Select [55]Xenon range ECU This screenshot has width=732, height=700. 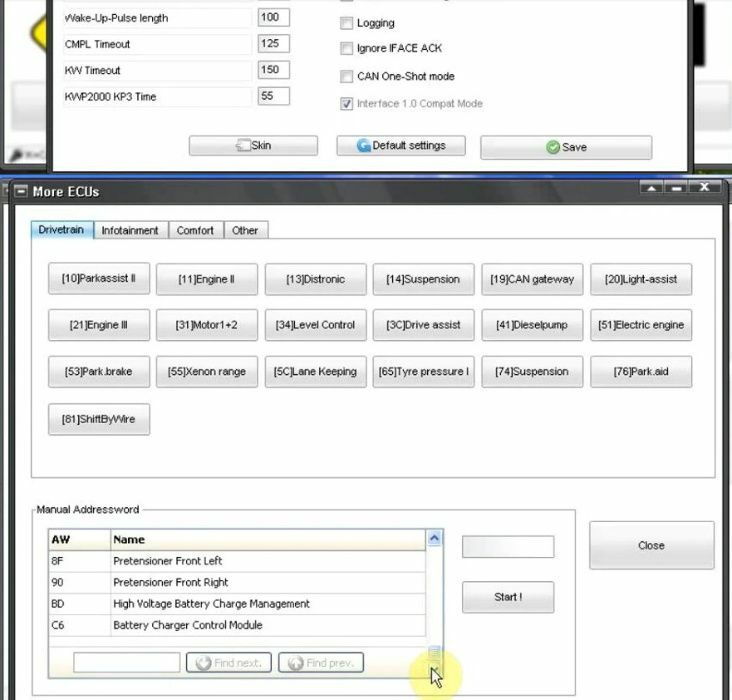(x=207, y=372)
